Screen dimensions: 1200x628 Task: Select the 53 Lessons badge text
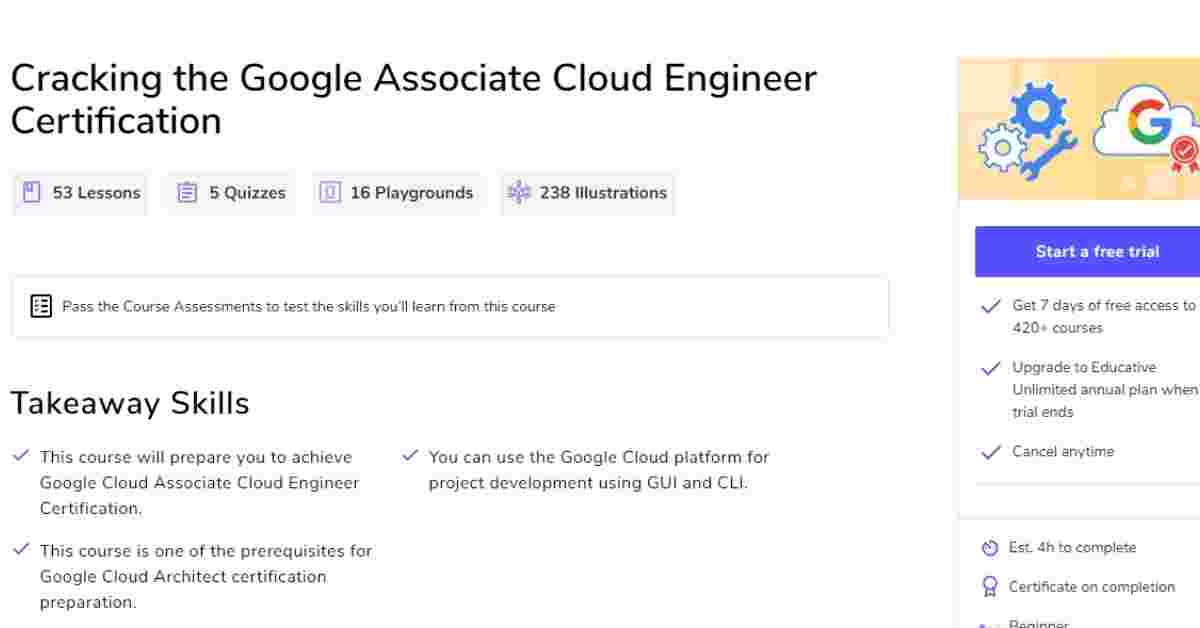pos(96,193)
